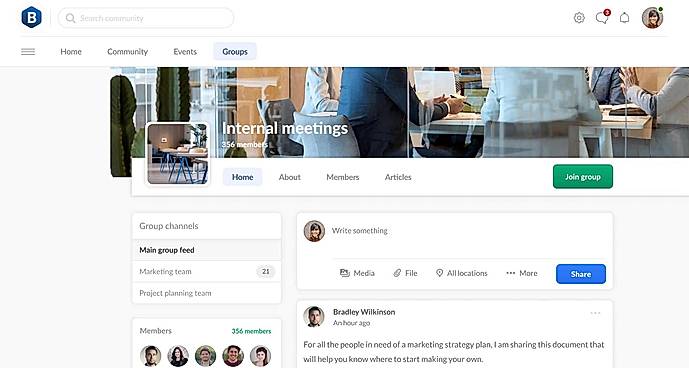
Task: Click the 21 badge on Marketing team
Action: pos(265,272)
